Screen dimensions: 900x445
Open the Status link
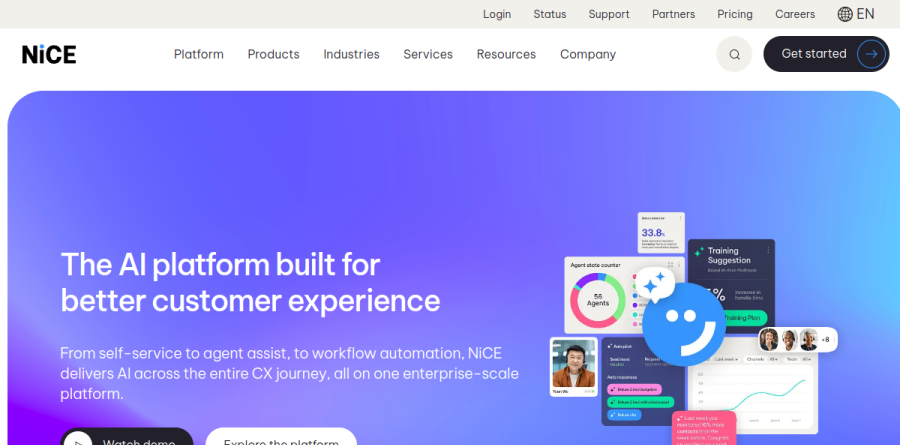point(550,14)
